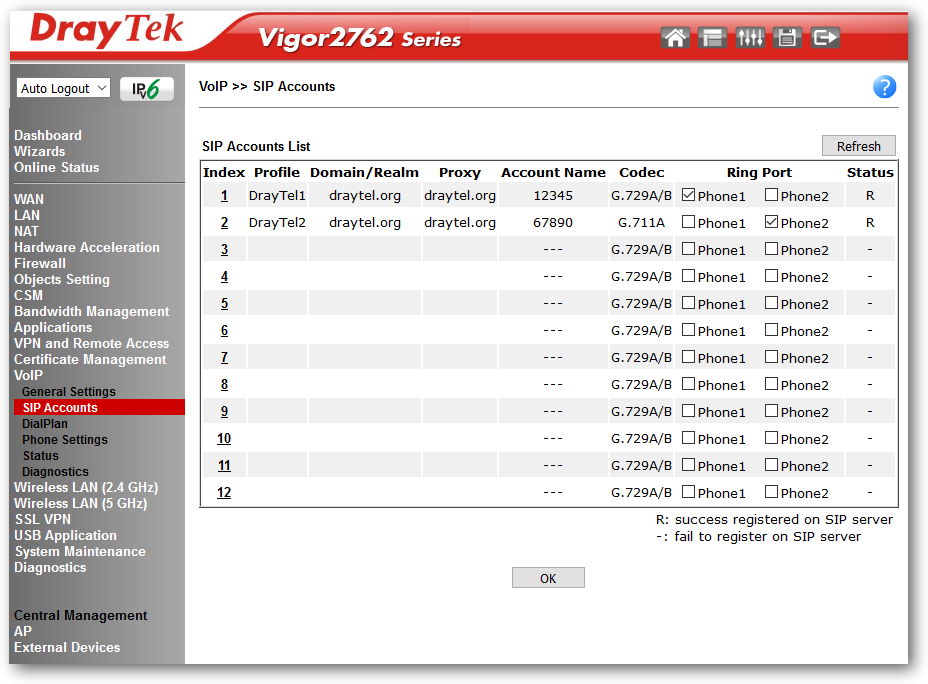Image resolution: width=928 pixels, height=684 pixels.
Task: Open the blue help question mark icon
Action: [x=884, y=87]
